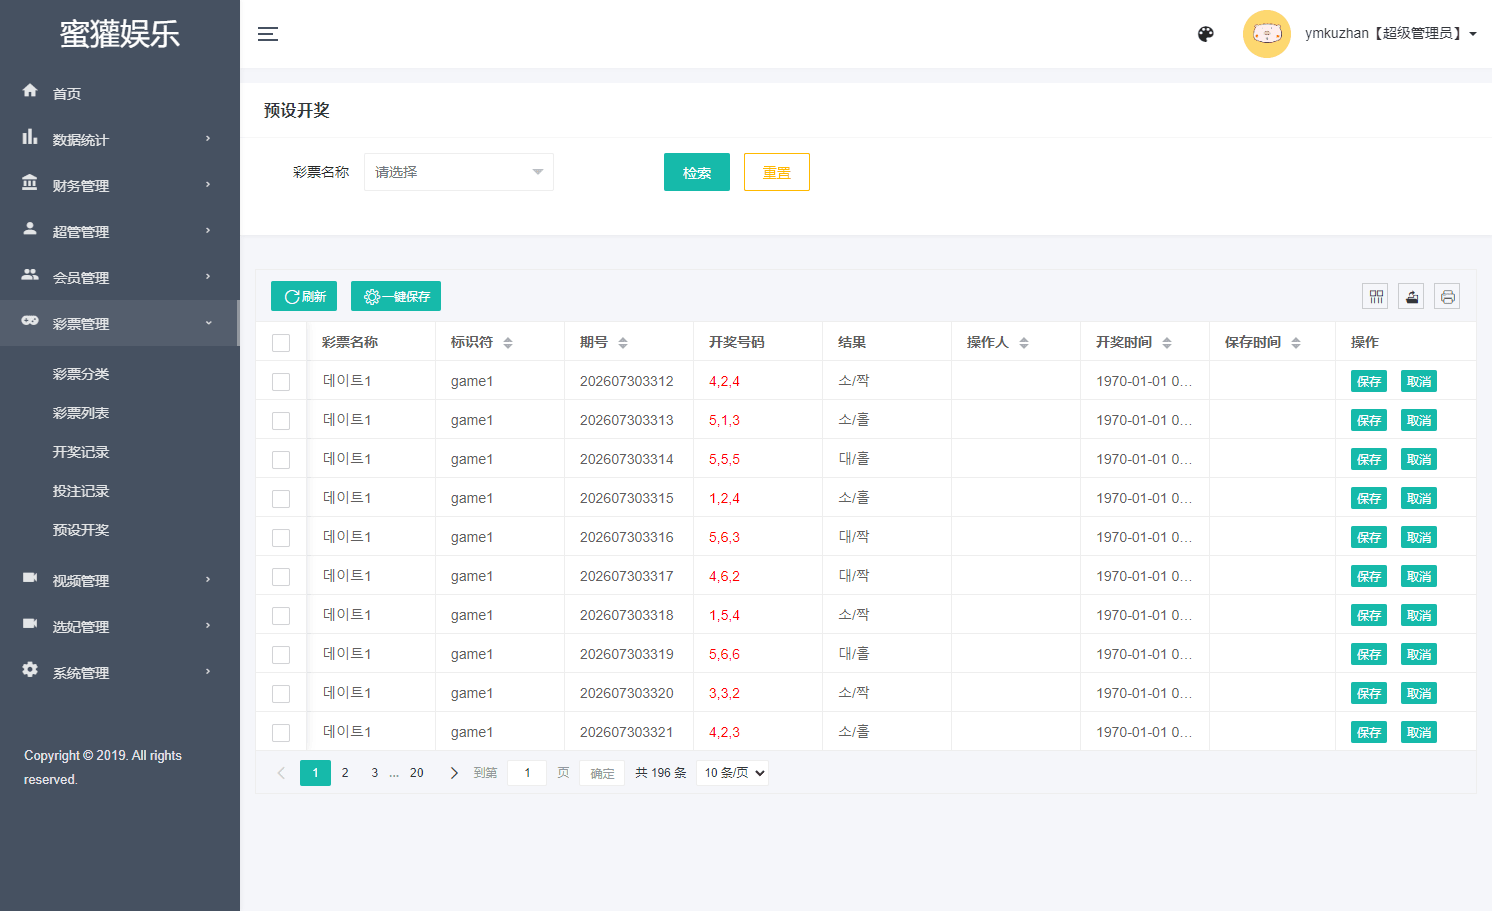Screen dimensions: 1492x911
Task: Check the row checkbox for 202607303315
Action: coord(281,499)
